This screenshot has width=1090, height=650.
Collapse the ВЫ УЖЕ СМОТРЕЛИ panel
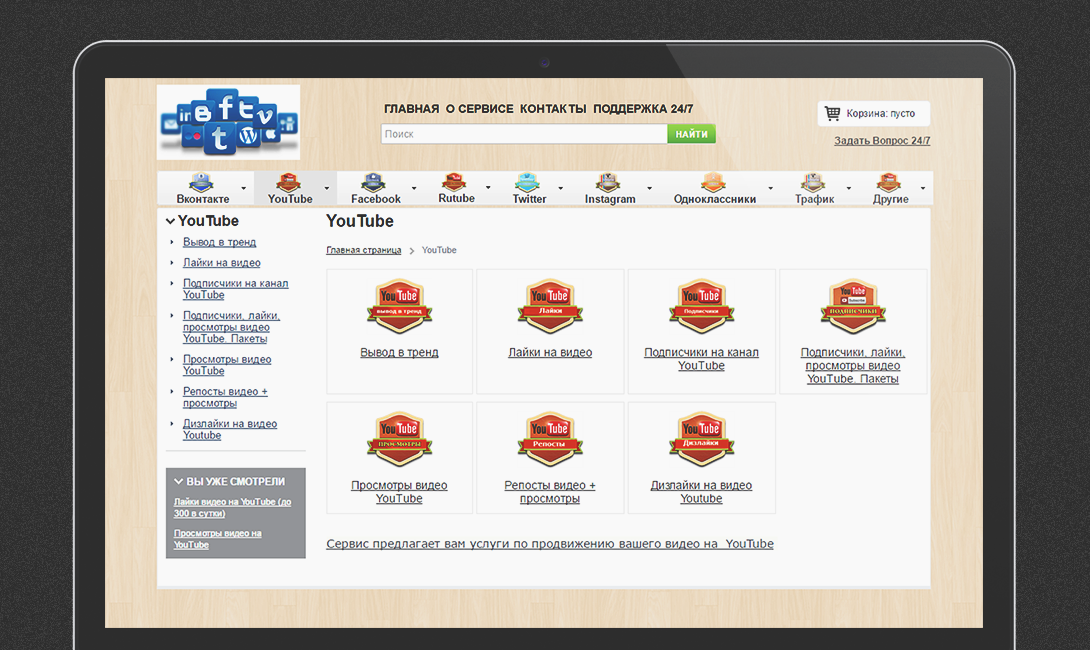point(179,481)
